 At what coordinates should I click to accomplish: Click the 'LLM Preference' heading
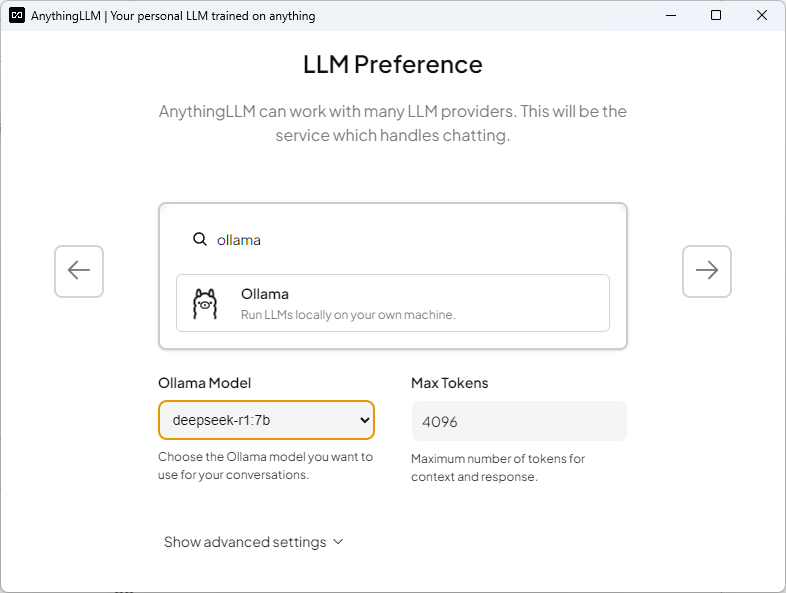pos(392,64)
